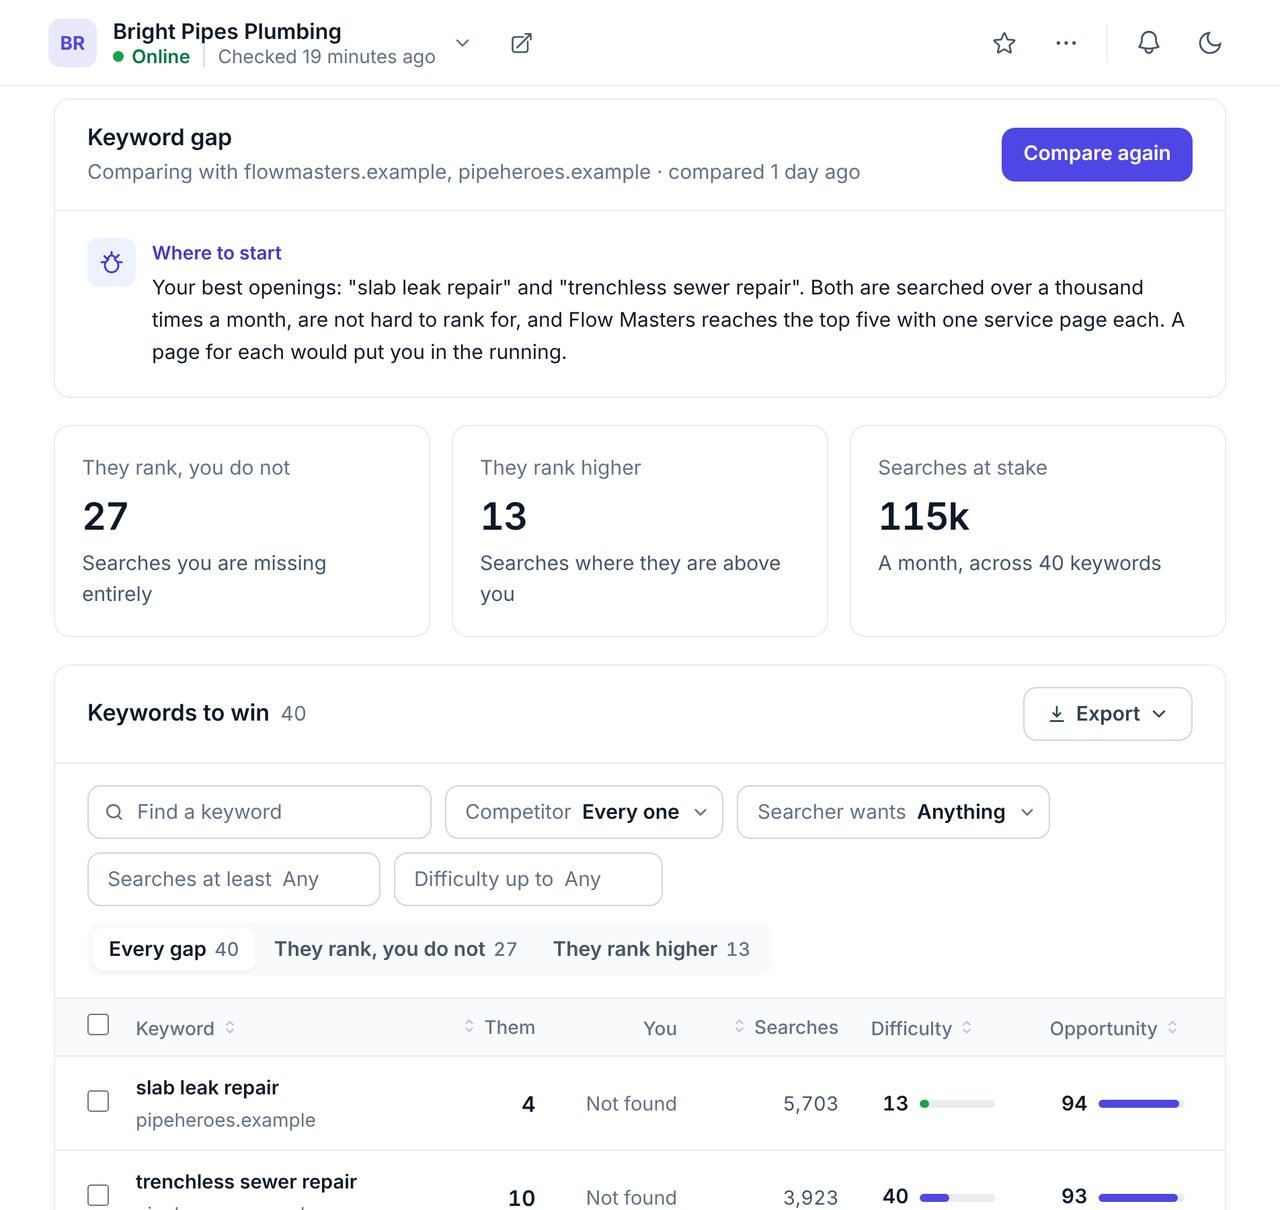Click the 5,703 searches value
1280x1210 pixels.
point(810,1104)
